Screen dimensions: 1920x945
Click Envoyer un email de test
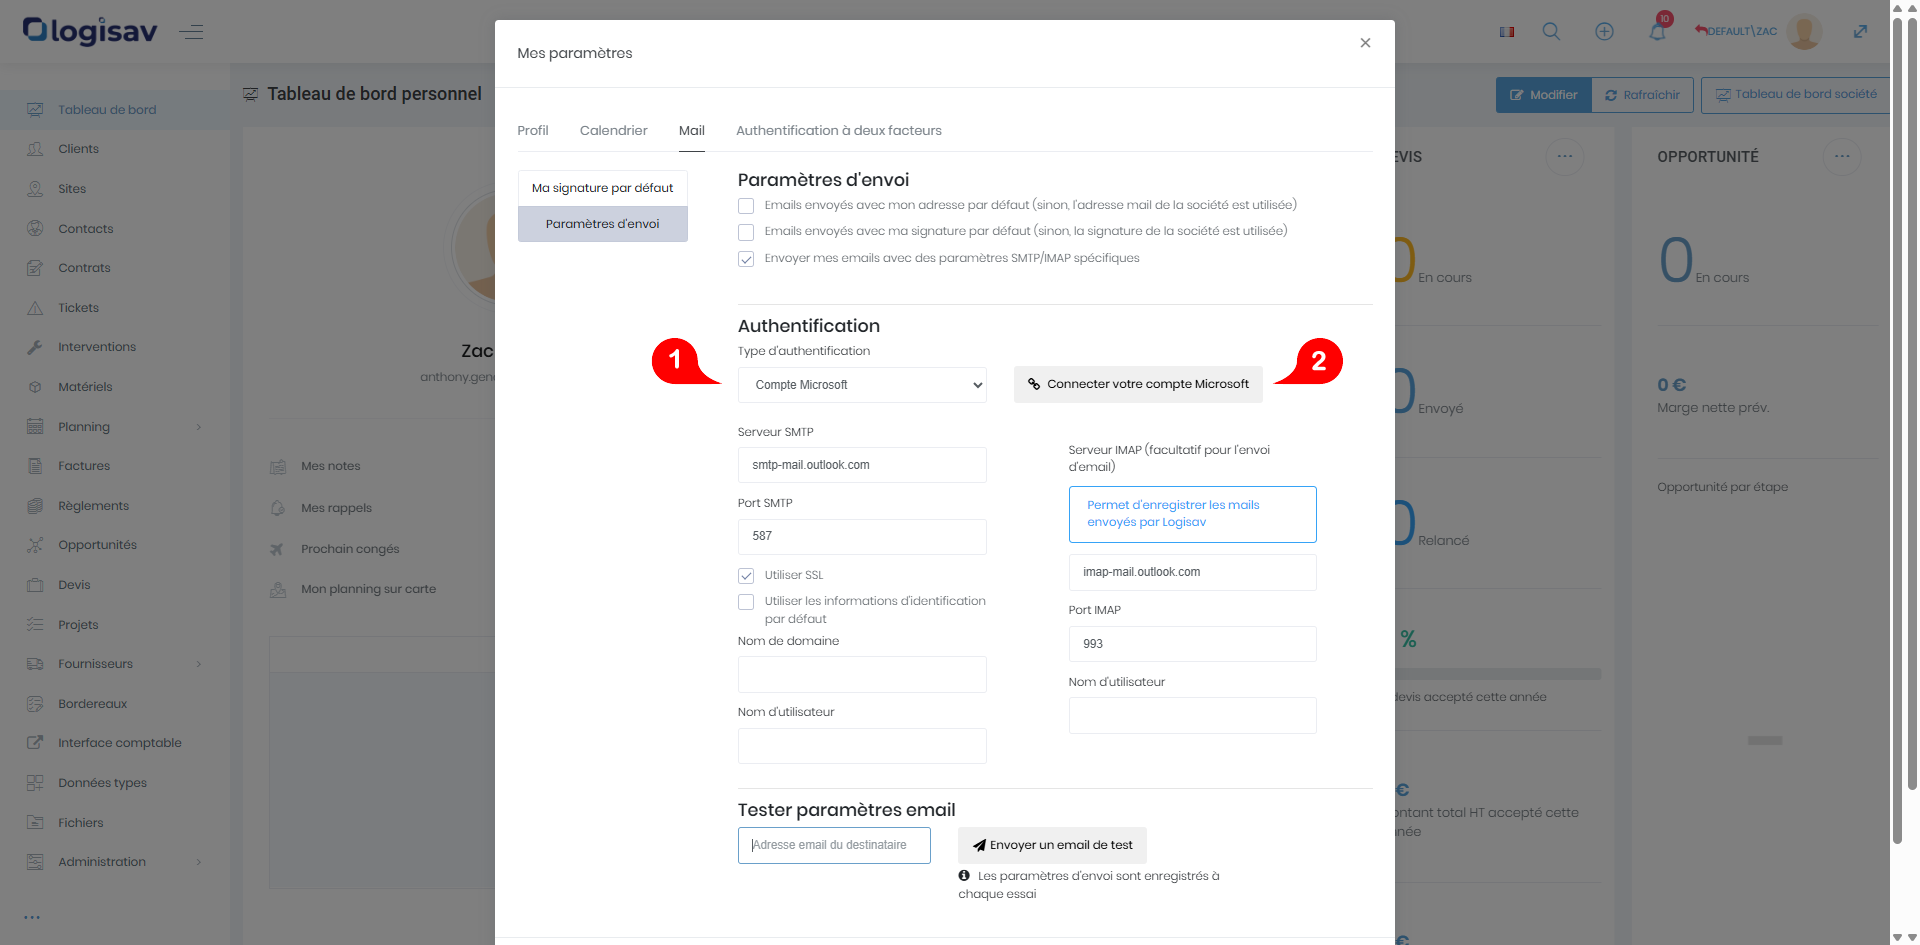coord(1052,845)
